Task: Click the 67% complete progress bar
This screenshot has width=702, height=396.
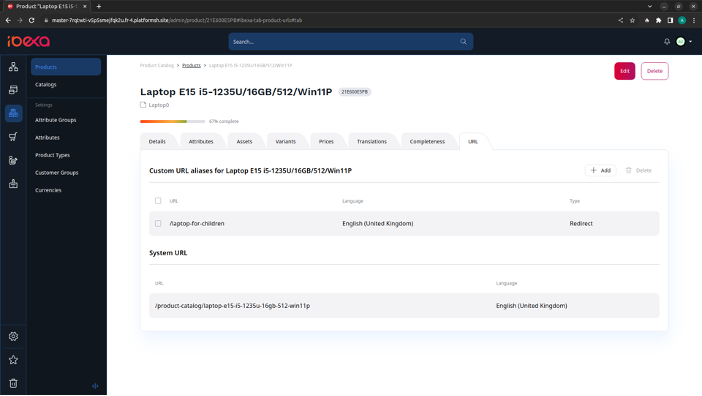Action: click(x=172, y=121)
